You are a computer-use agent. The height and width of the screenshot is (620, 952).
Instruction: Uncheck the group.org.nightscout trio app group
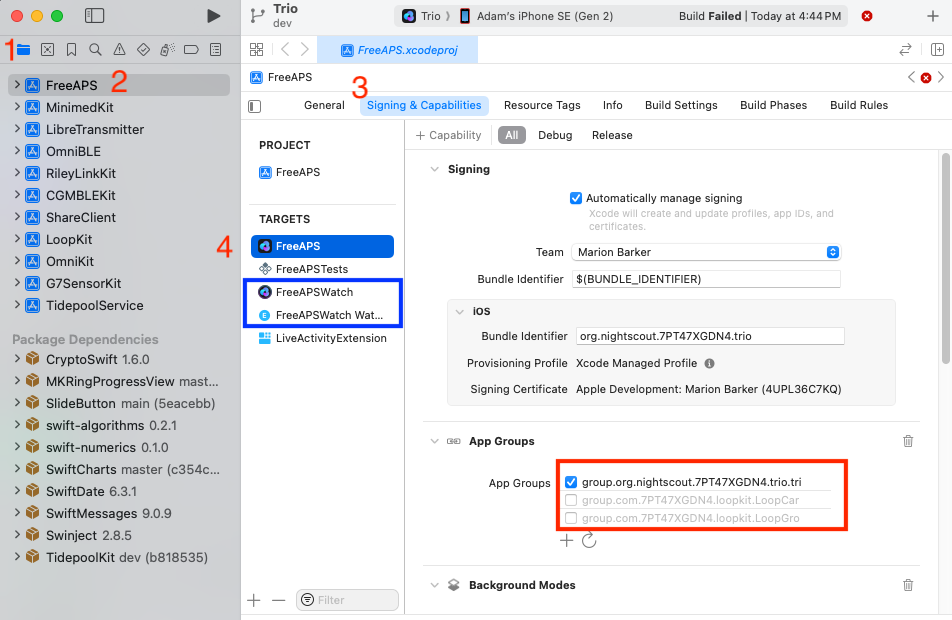[x=571, y=482]
